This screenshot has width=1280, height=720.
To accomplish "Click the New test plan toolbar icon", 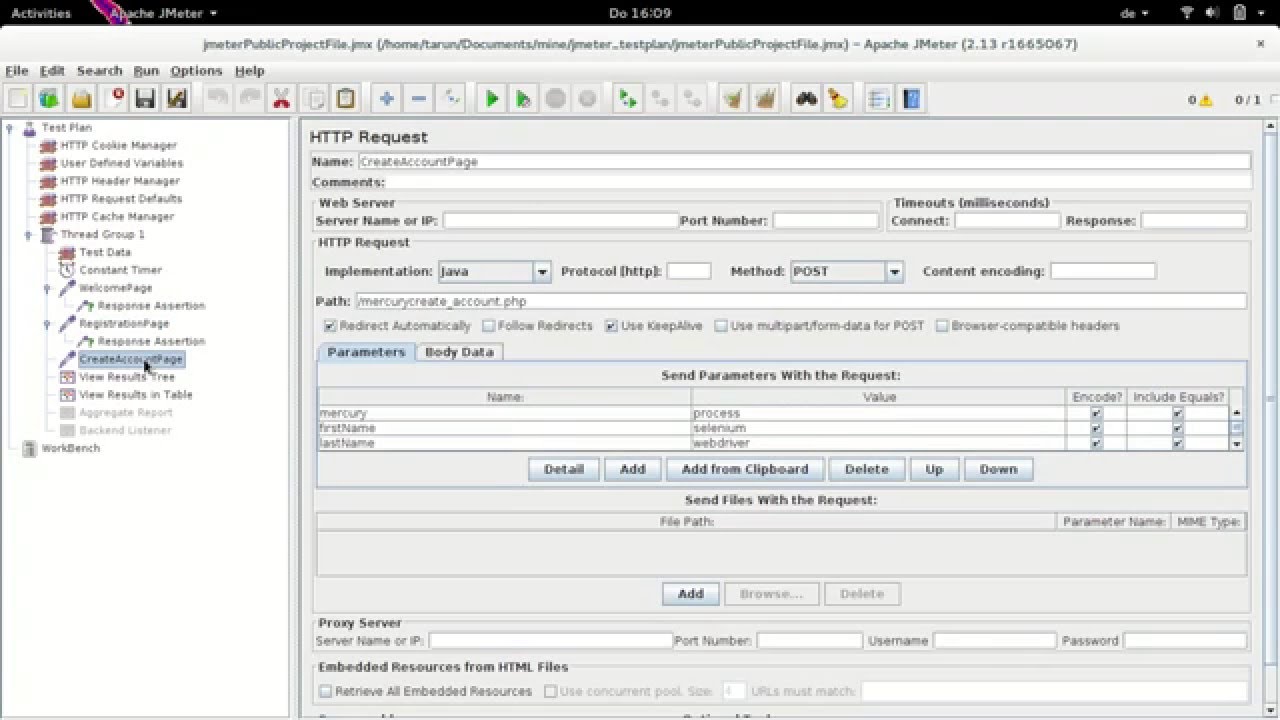I will tap(17, 98).
